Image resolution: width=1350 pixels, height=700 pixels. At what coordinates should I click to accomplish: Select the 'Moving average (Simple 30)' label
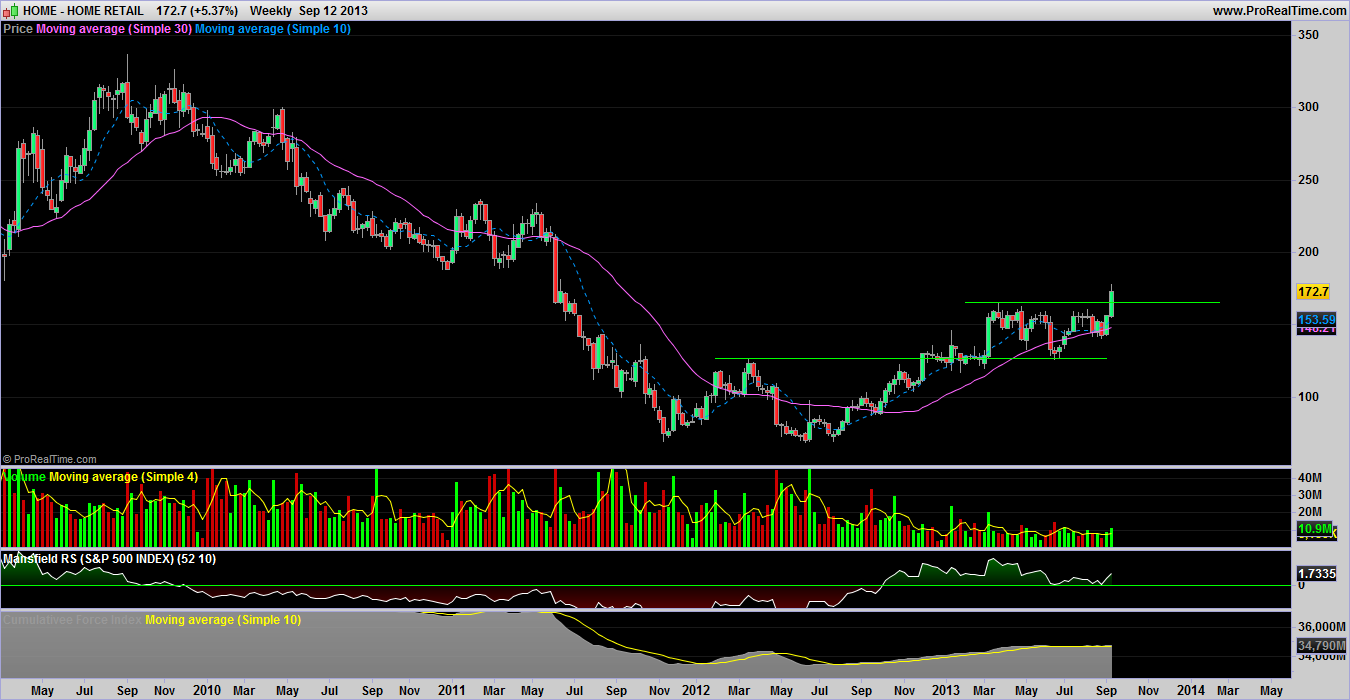click(x=113, y=29)
